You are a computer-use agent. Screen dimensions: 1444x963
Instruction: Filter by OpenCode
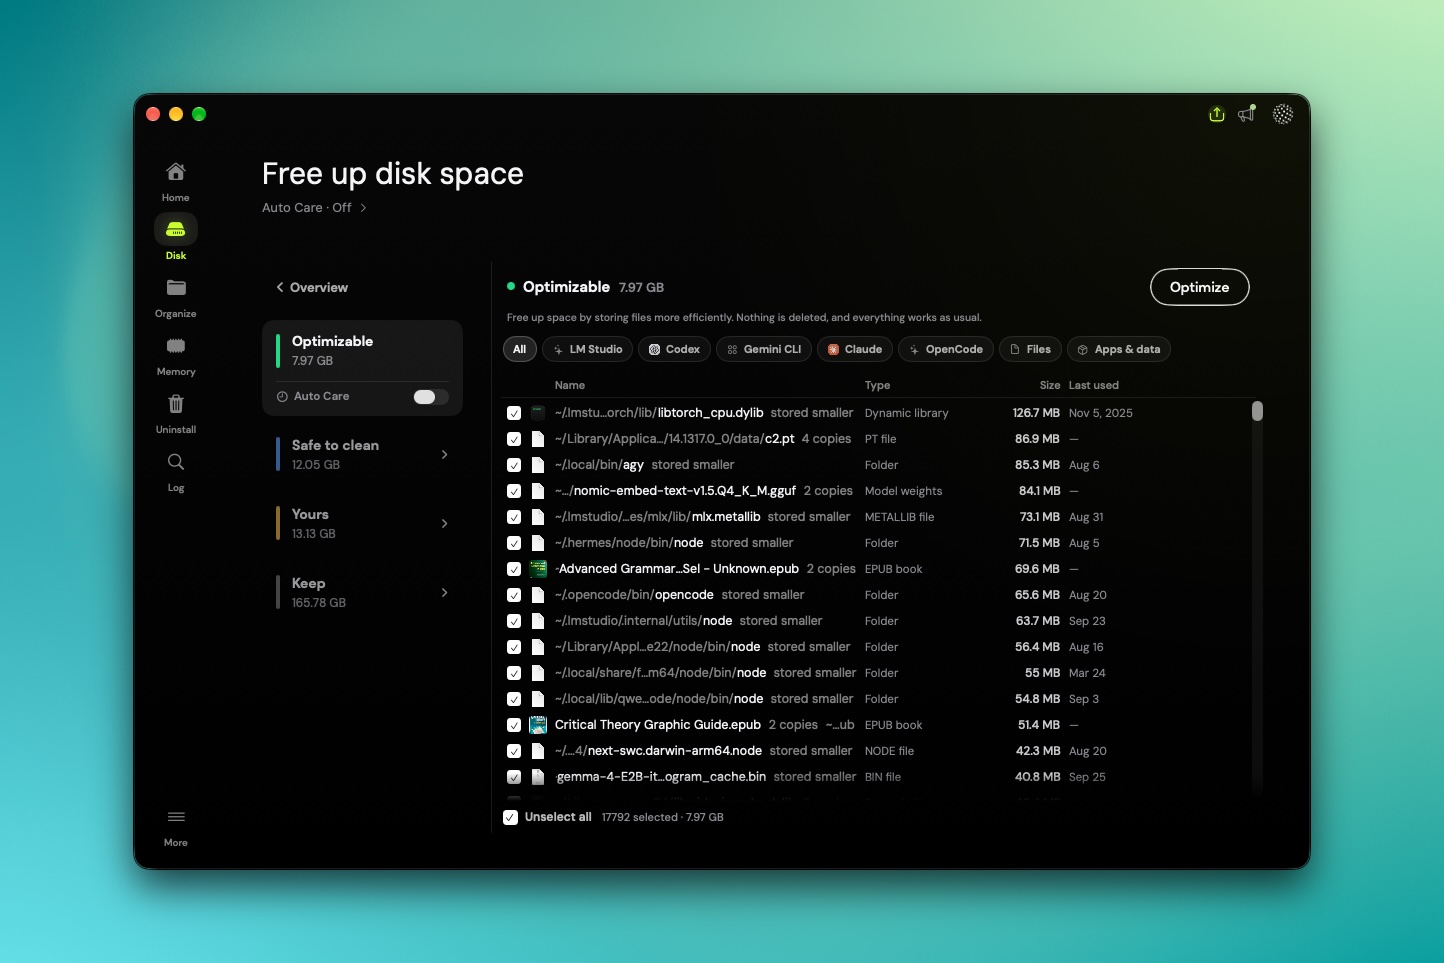click(945, 349)
